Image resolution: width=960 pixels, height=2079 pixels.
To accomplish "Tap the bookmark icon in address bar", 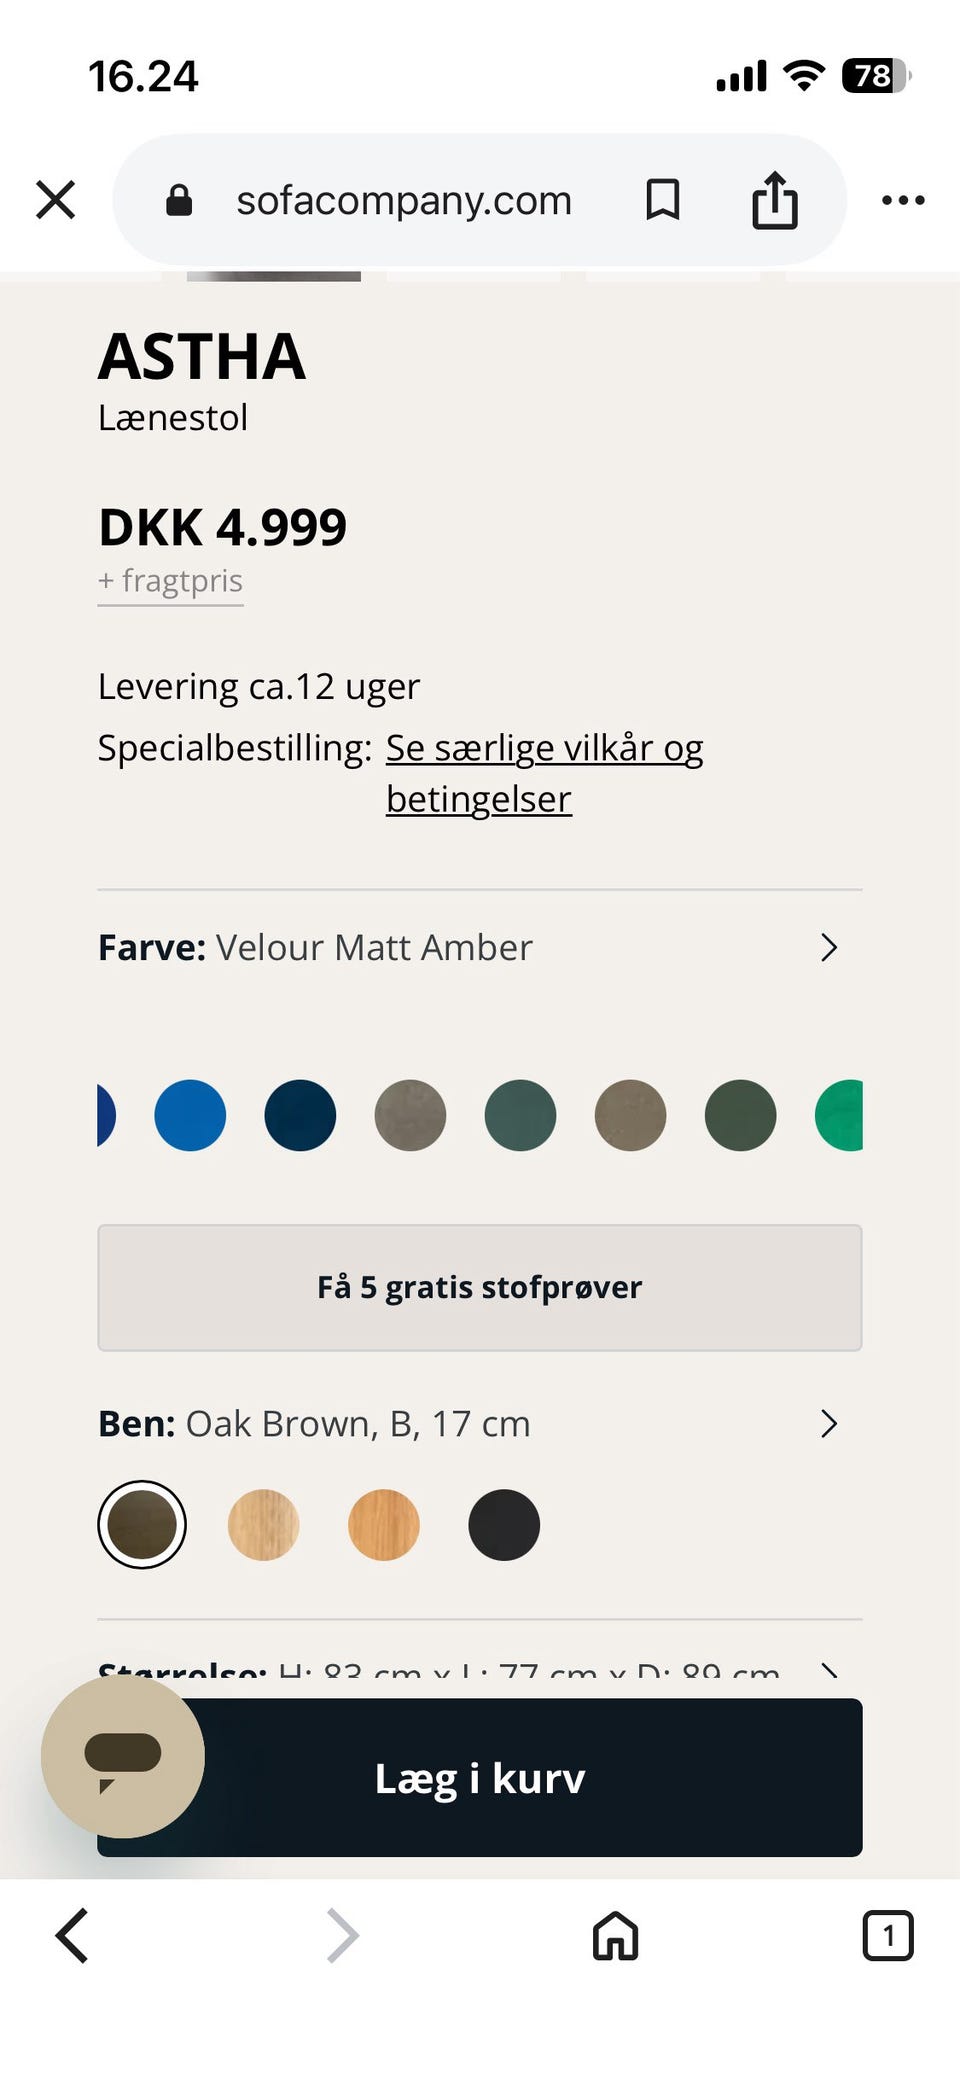I will point(662,200).
